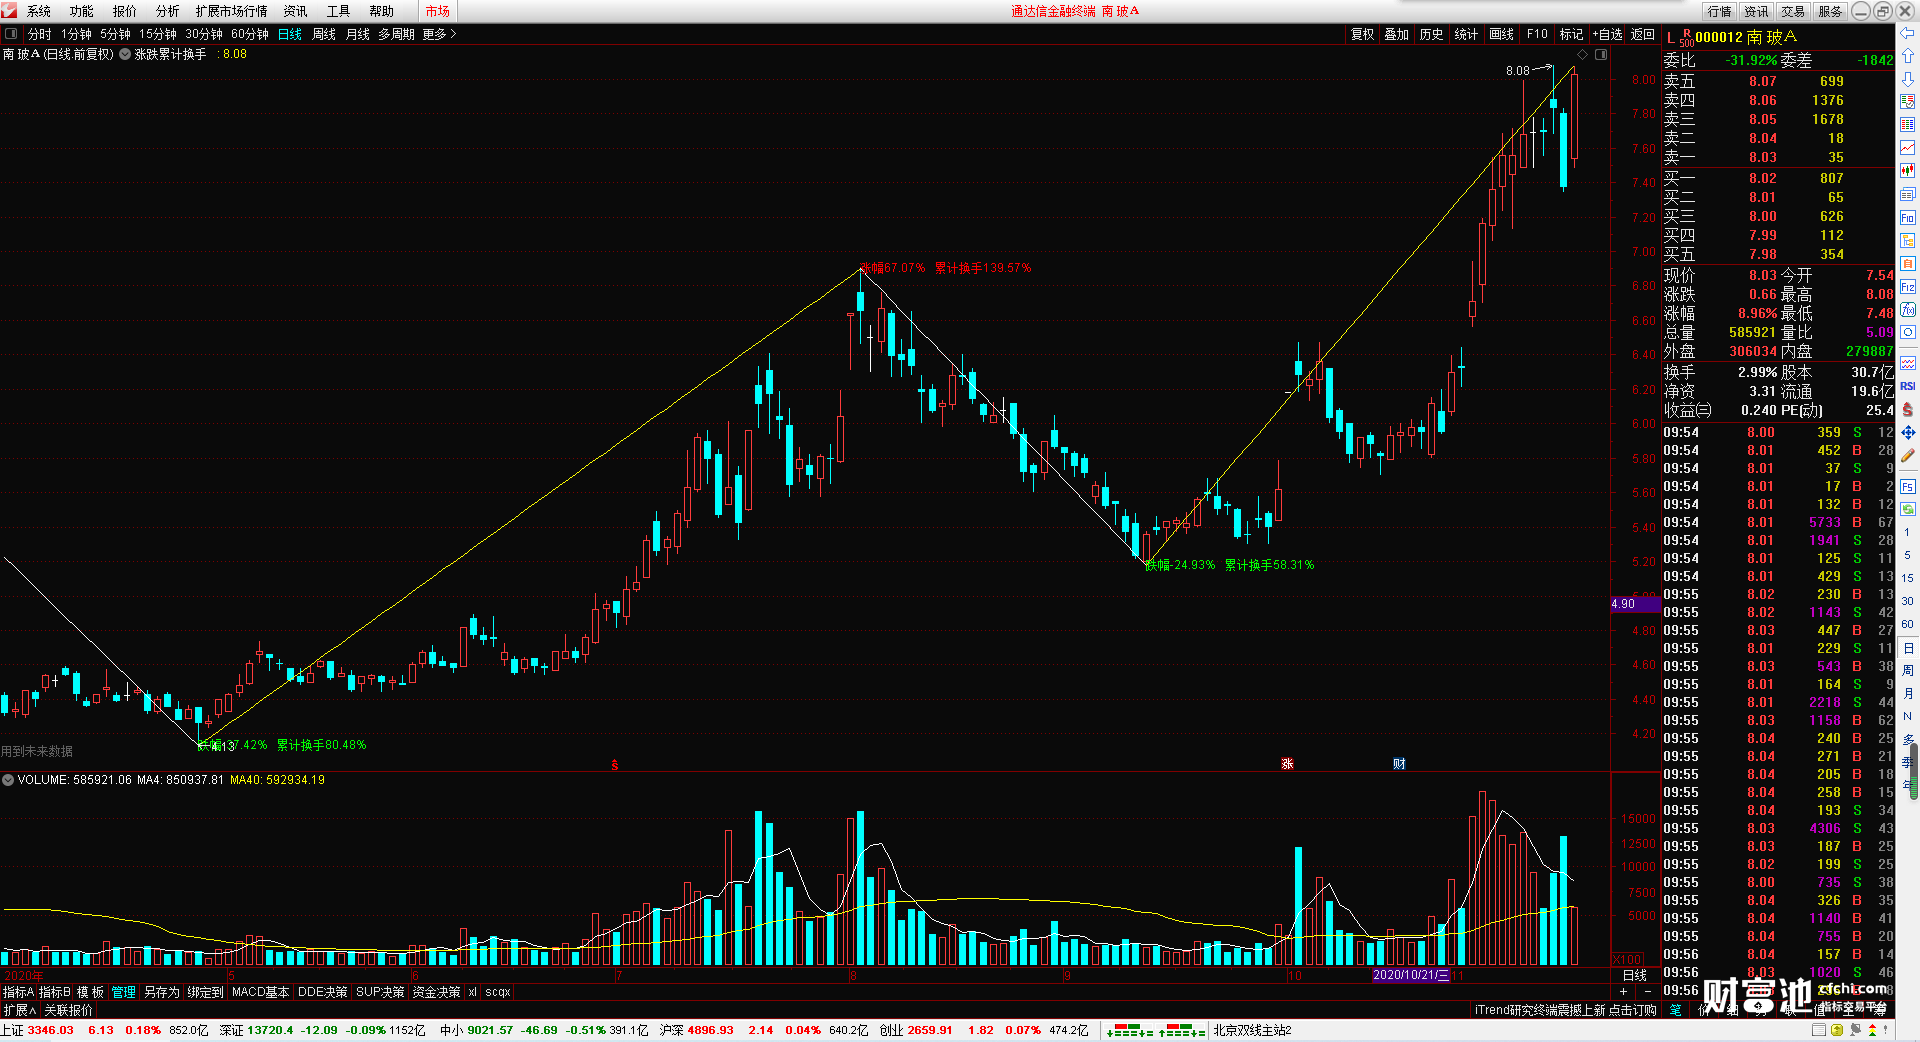The width and height of the screenshot is (1920, 1042).
Task: Click the F10 company info sidebar icon
Action: [x=1908, y=217]
